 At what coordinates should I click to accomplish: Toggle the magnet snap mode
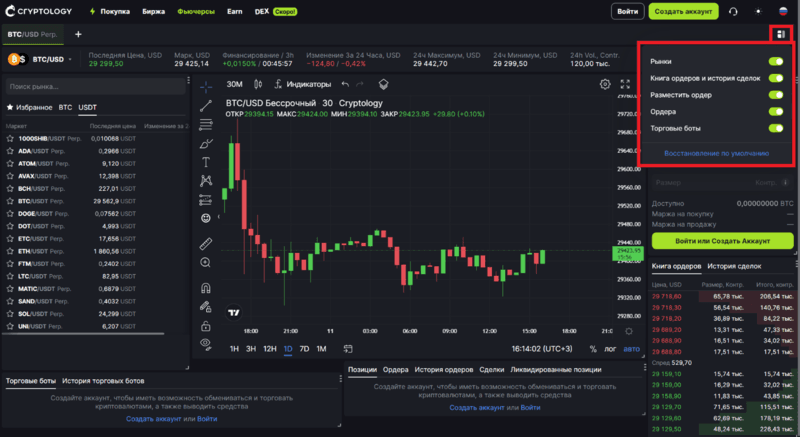click(x=206, y=288)
